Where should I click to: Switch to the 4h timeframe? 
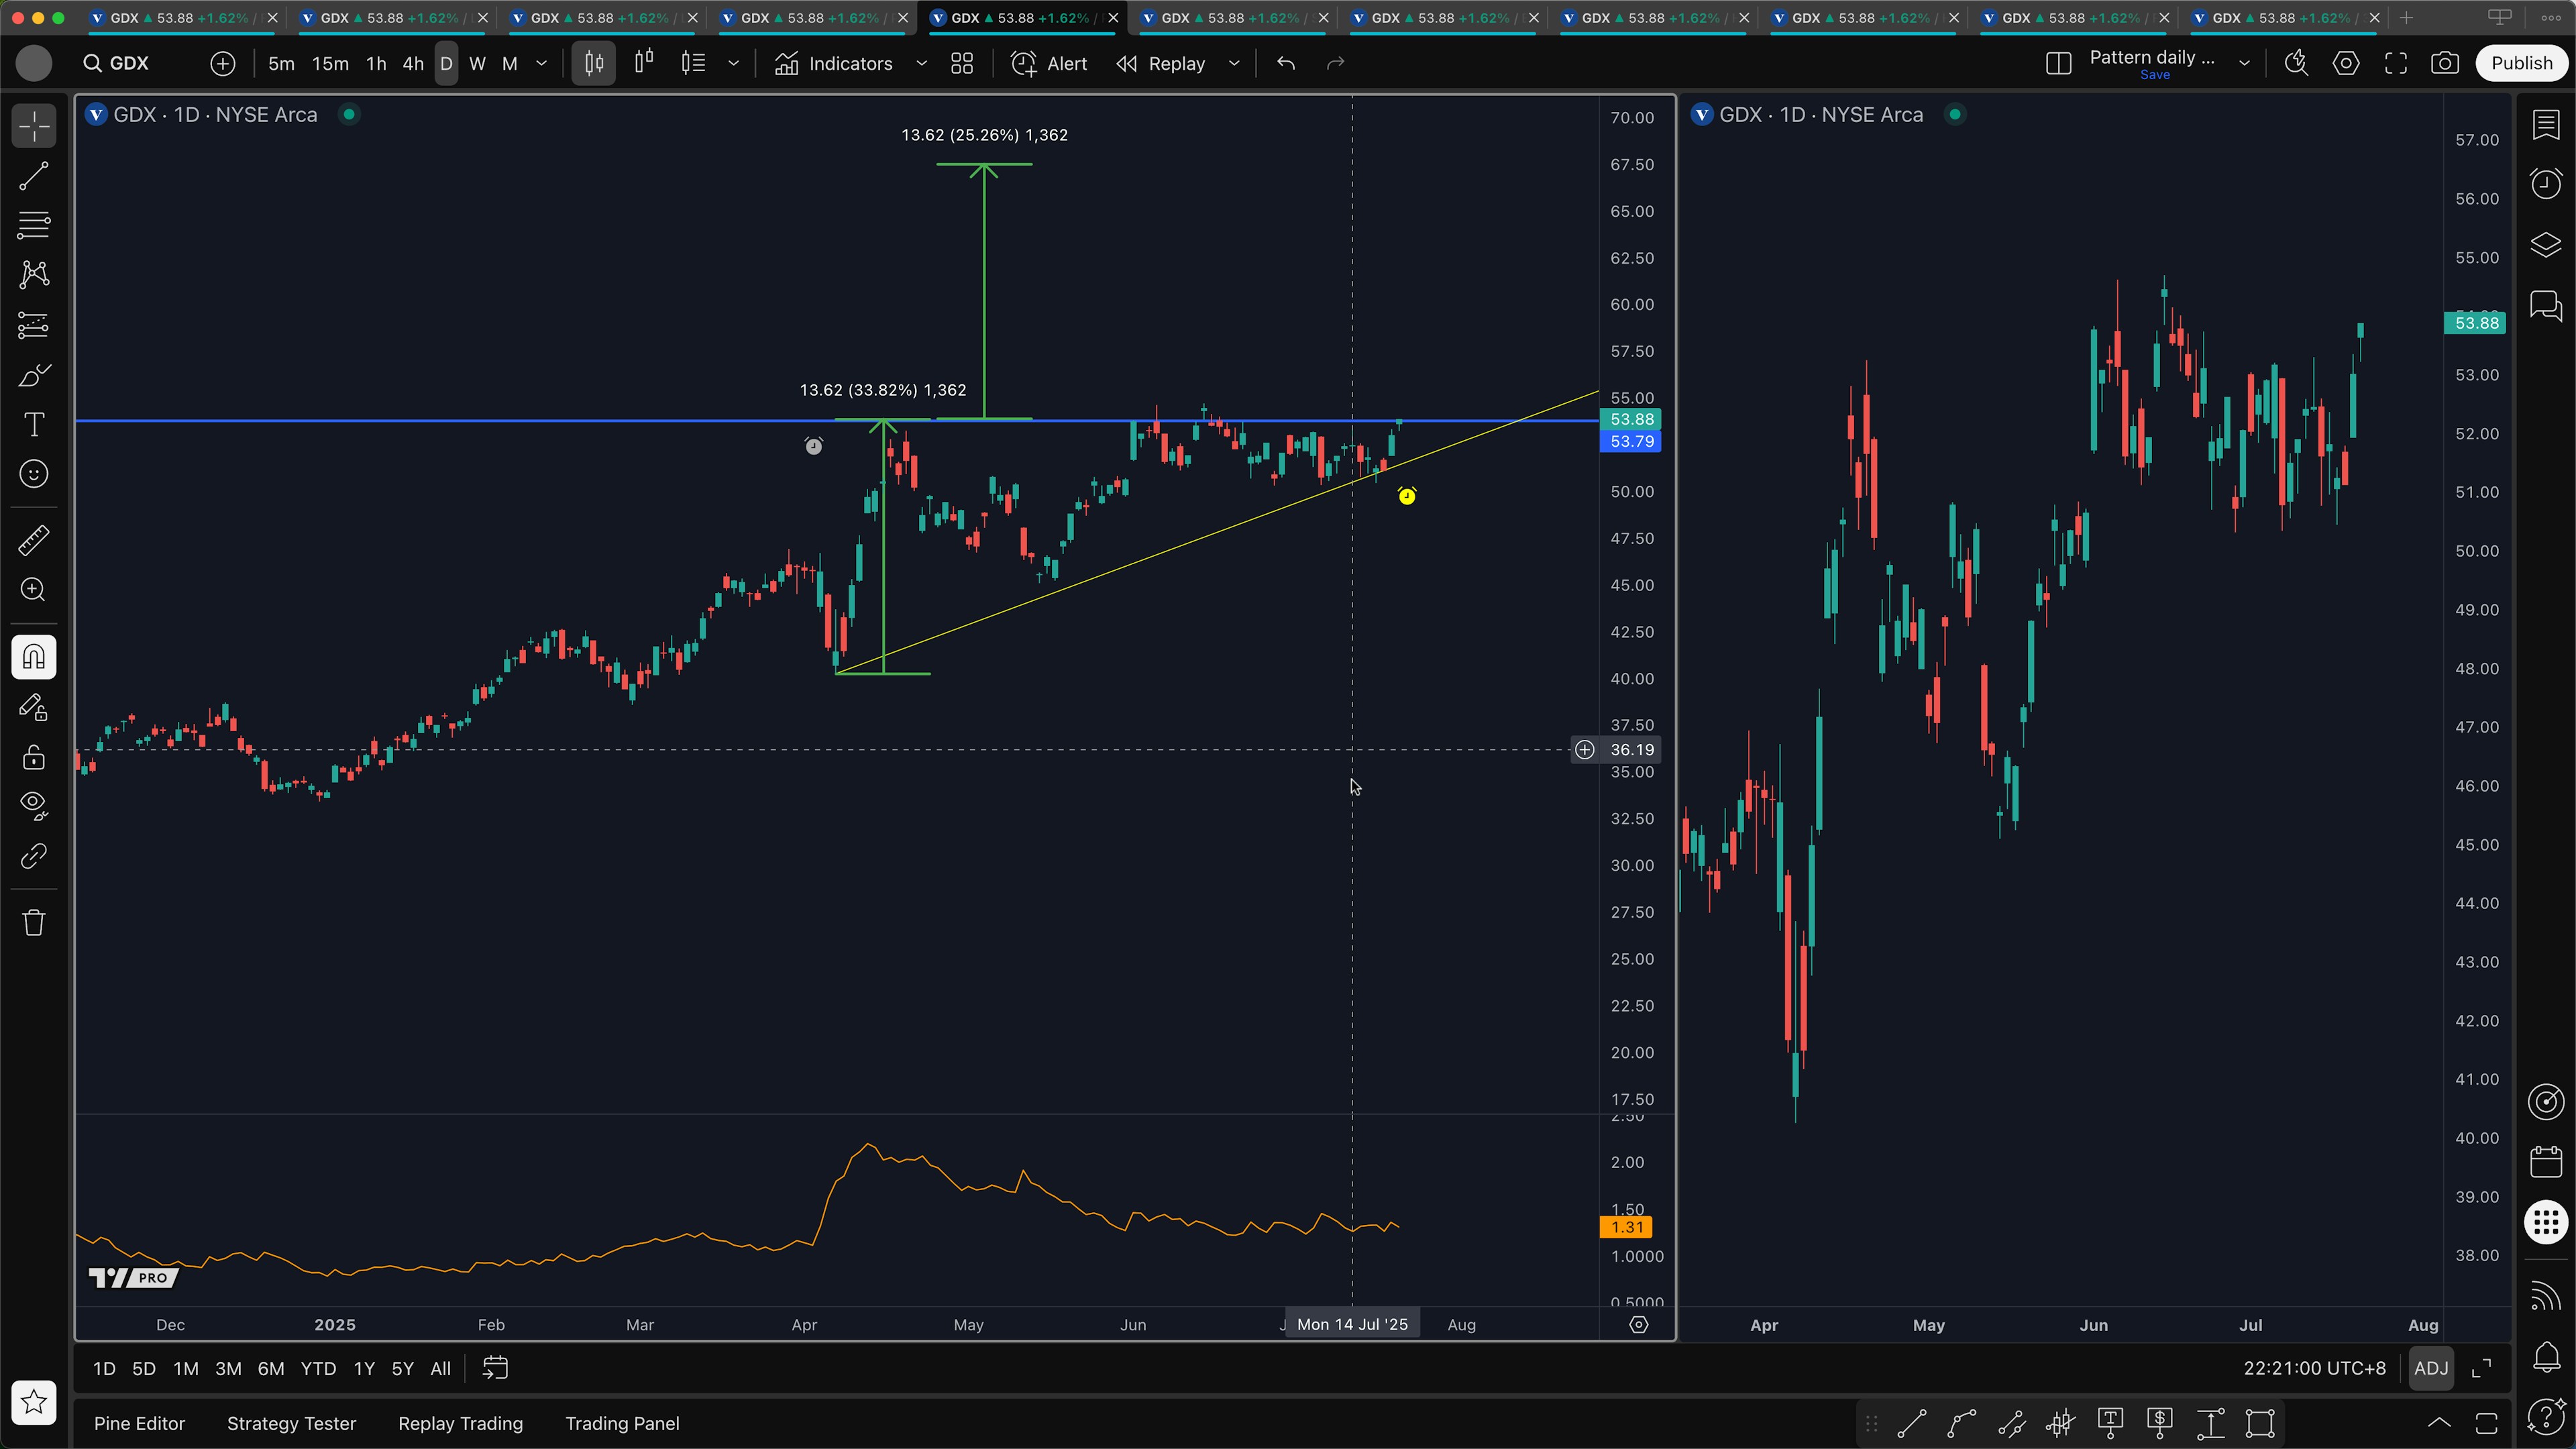(413, 63)
